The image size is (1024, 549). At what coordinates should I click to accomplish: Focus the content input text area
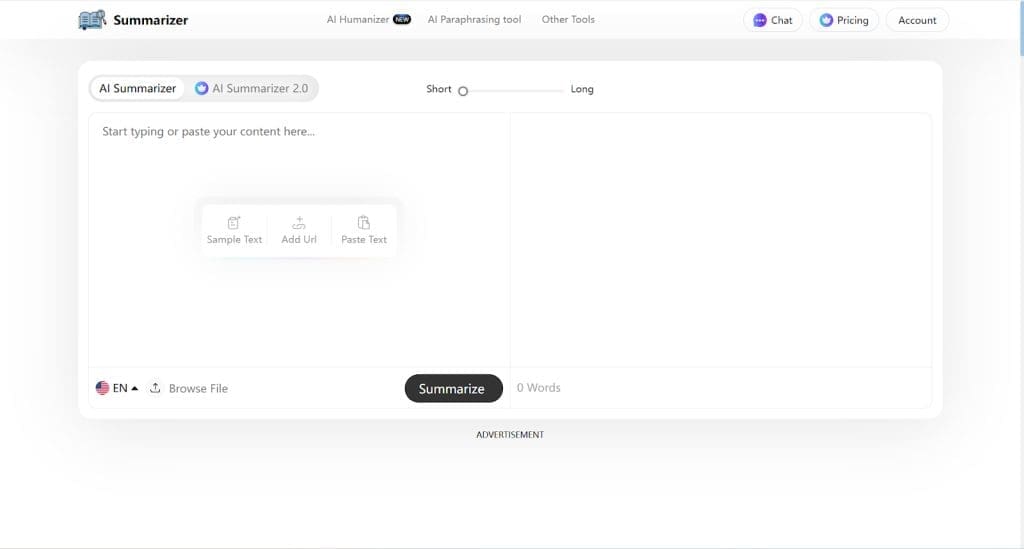(299, 240)
